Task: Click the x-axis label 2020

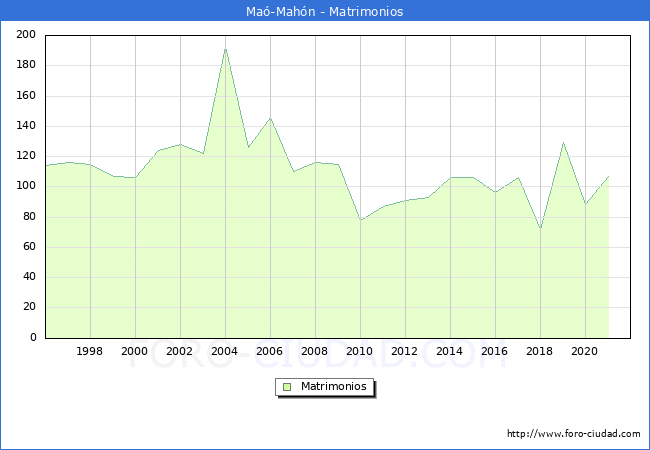Action: pos(585,351)
